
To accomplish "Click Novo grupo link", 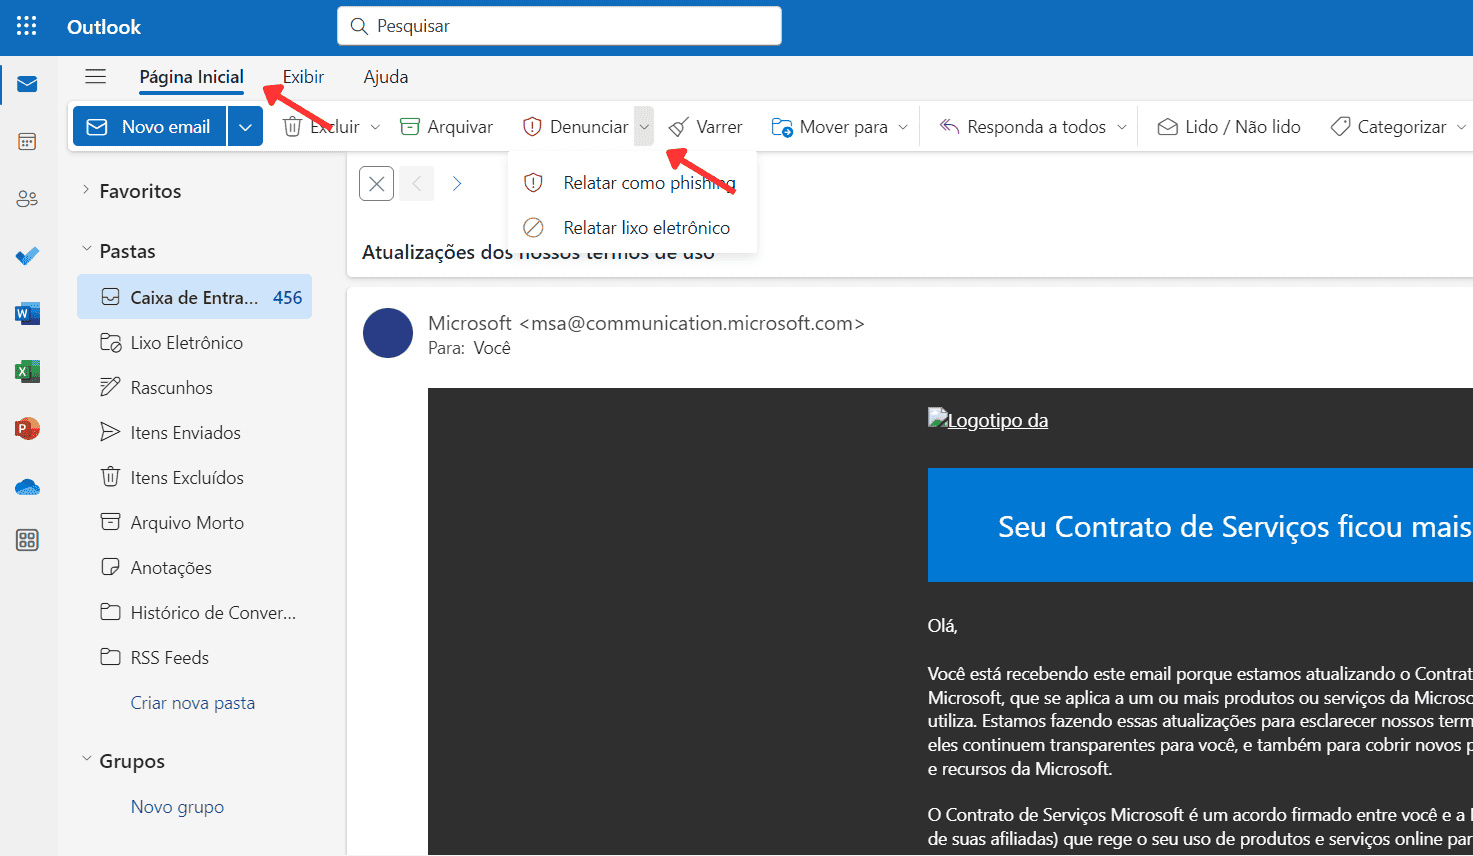I will coord(177,807).
